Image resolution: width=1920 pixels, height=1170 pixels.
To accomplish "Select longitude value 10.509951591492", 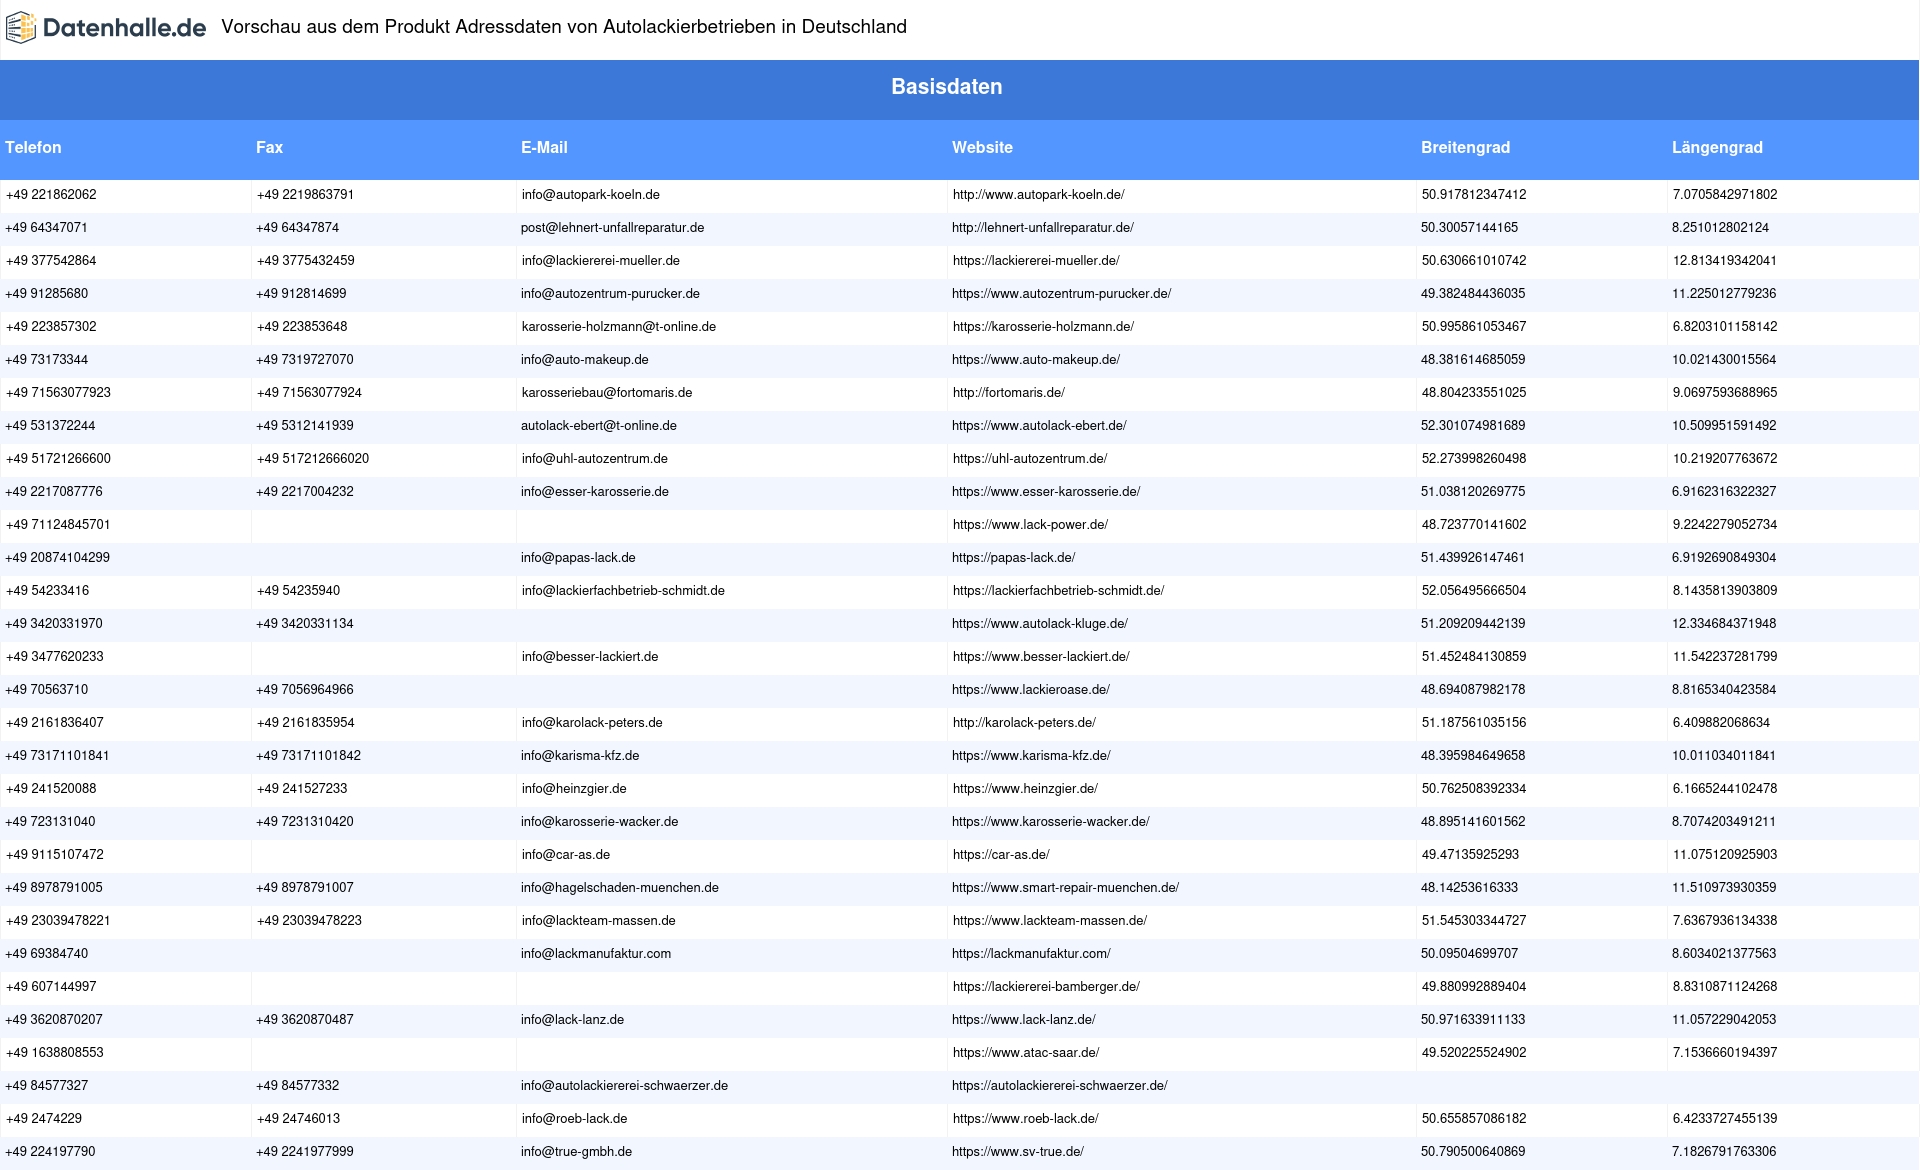I will tap(1724, 426).
